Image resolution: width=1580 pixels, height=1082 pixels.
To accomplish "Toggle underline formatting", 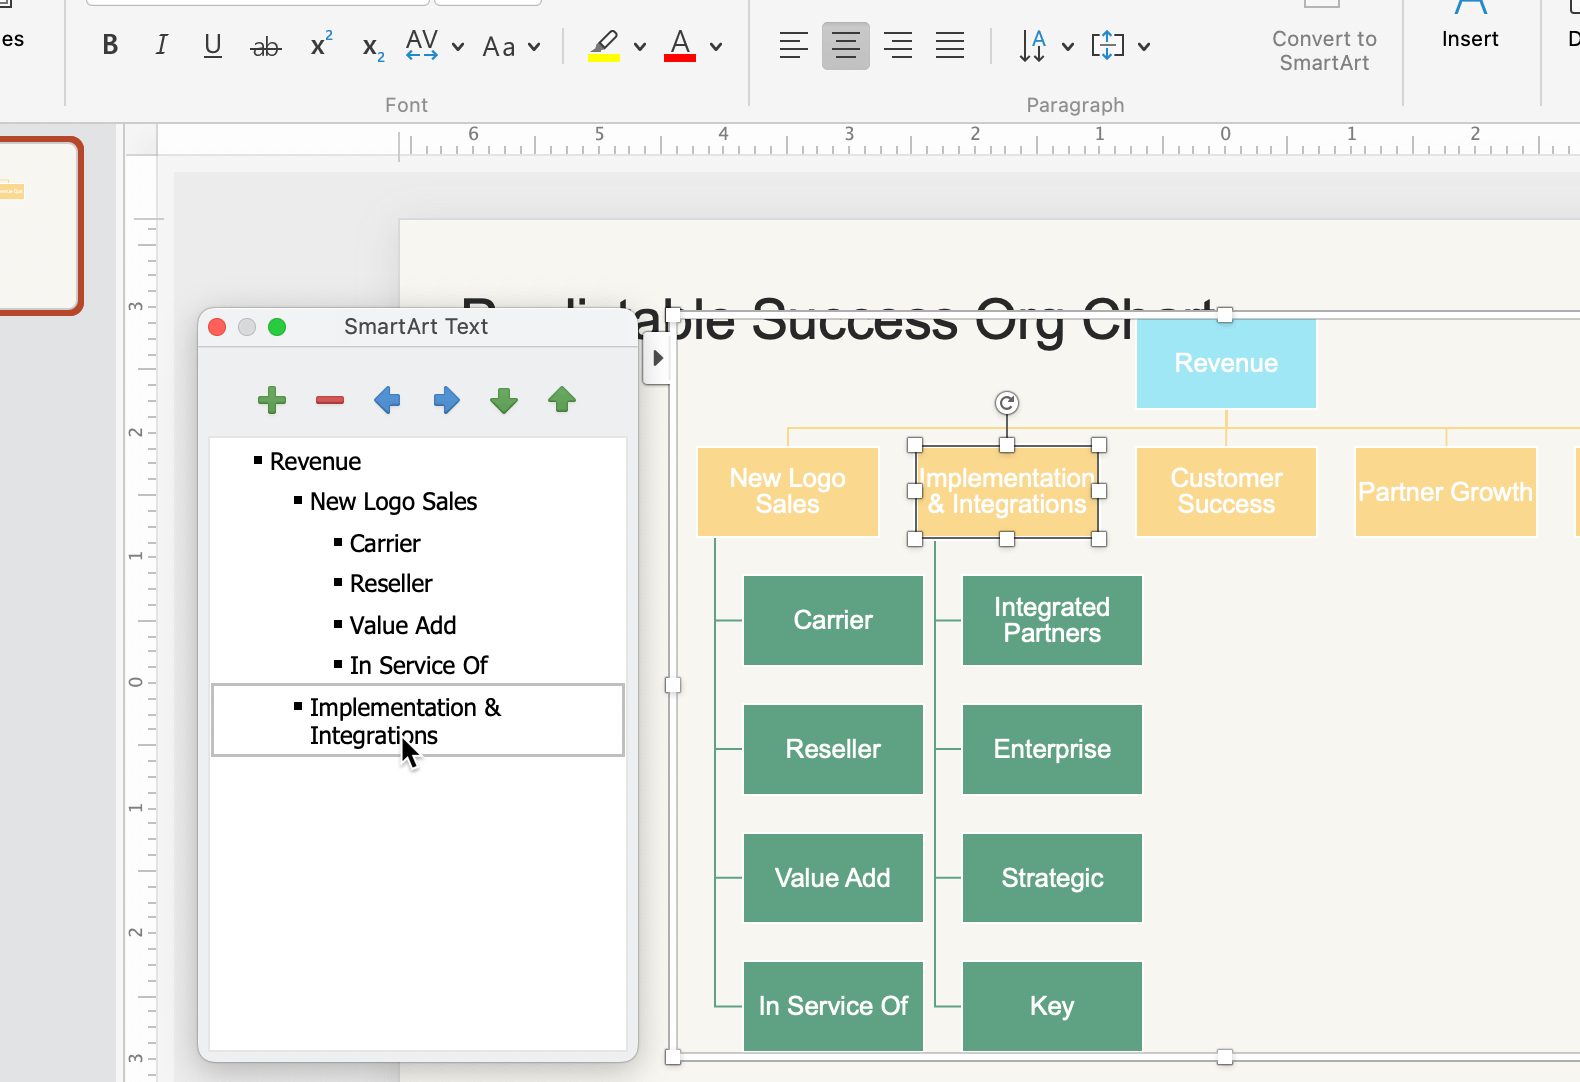I will pyautogui.click(x=212, y=45).
